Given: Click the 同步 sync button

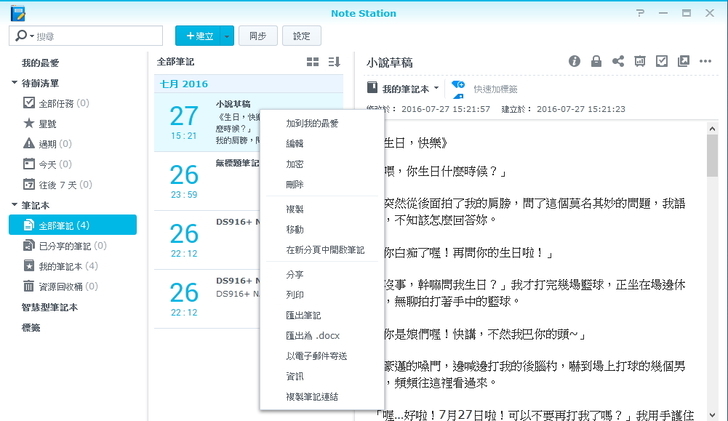Looking at the screenshot, I should 258,36.
